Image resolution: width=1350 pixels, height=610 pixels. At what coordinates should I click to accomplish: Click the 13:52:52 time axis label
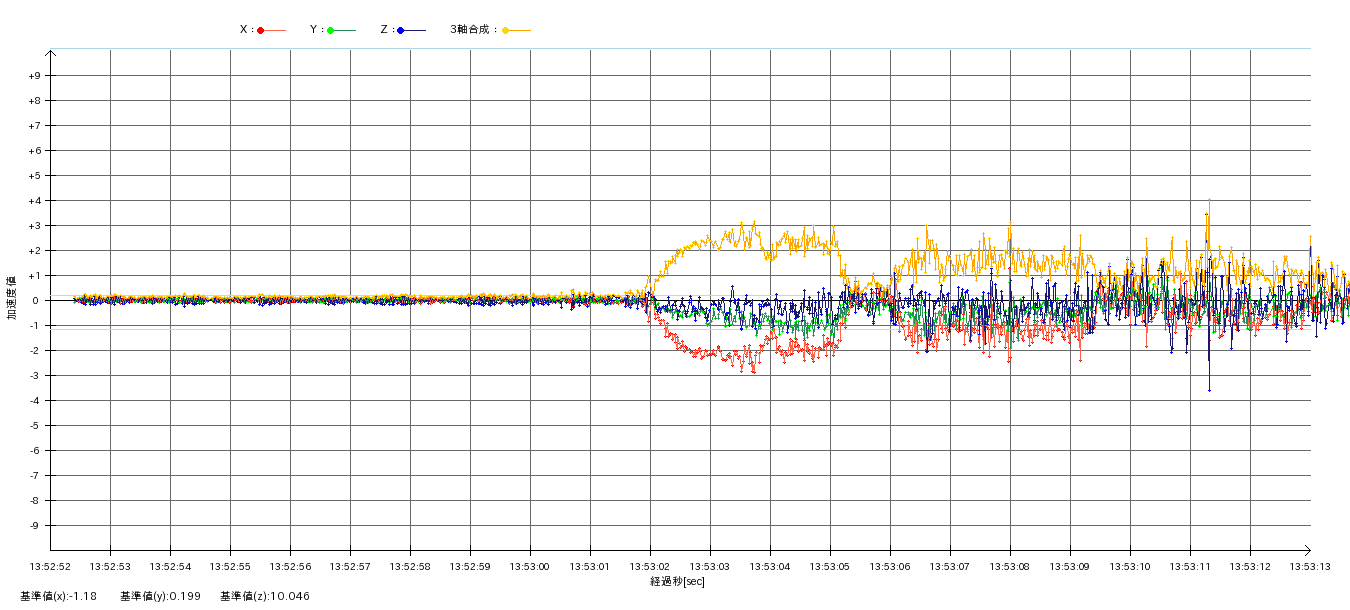click(51, 567)
